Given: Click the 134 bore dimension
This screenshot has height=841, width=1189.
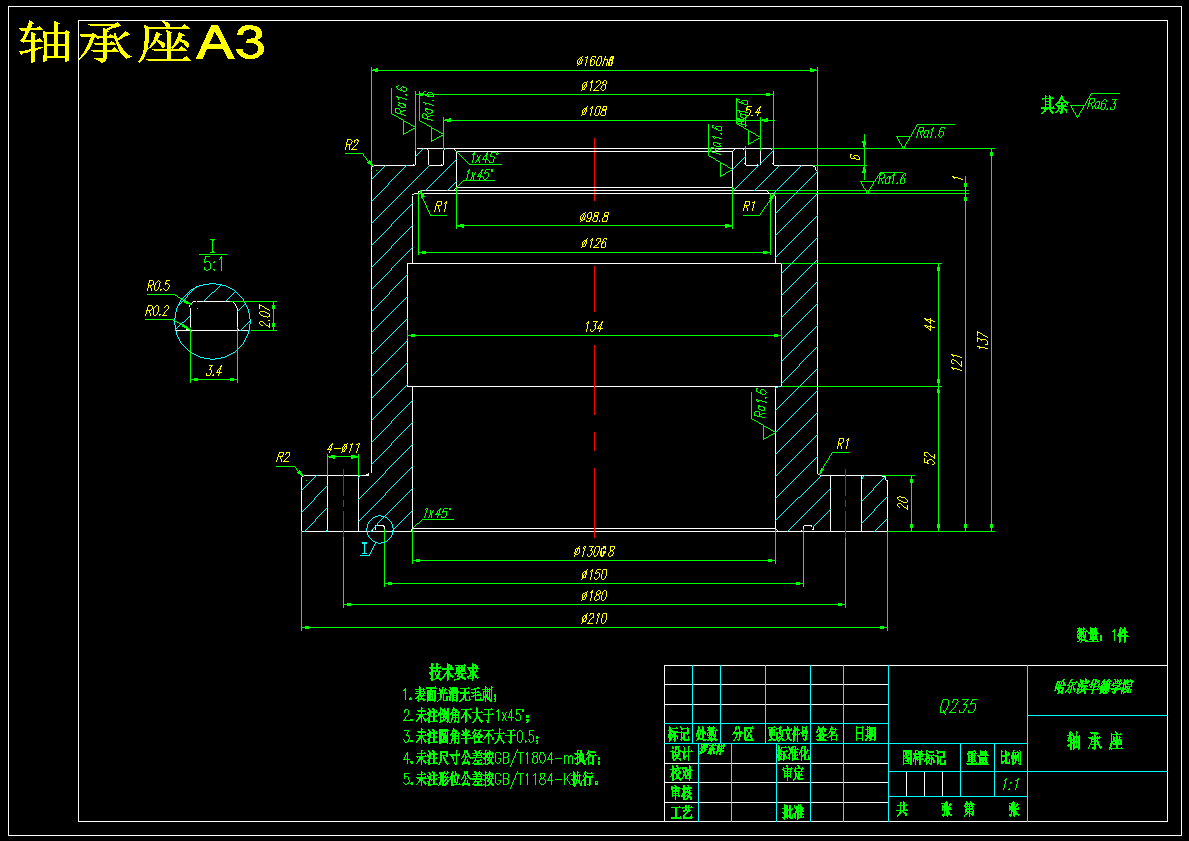Looking at the screenshot, I should click(594, 327).
